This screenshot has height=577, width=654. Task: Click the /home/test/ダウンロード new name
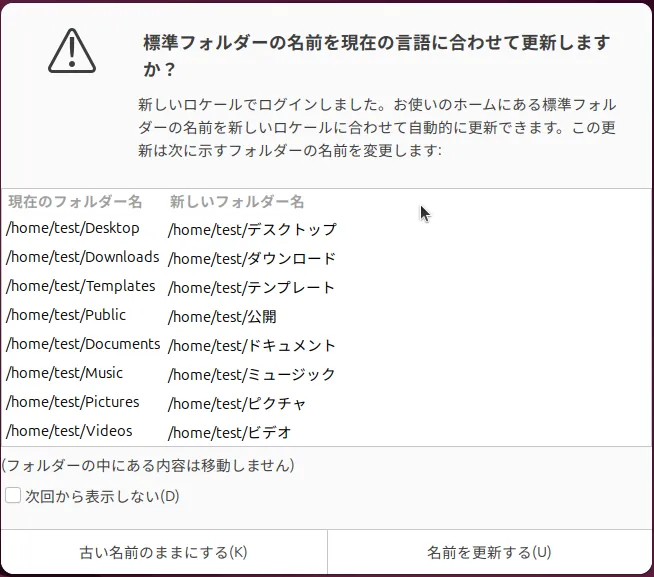pos(252,259)
